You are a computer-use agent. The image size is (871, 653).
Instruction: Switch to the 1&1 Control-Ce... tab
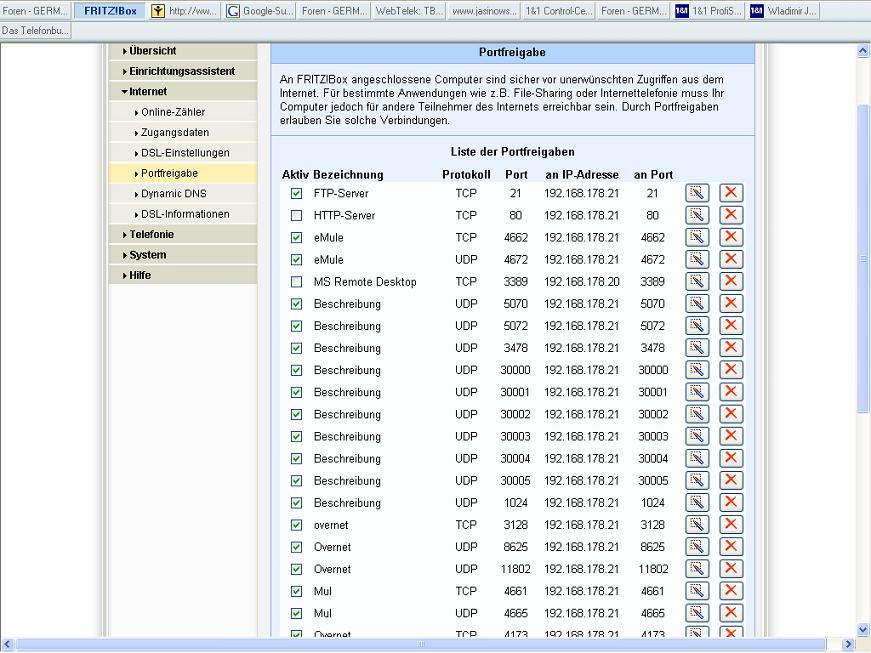point(558,11)
